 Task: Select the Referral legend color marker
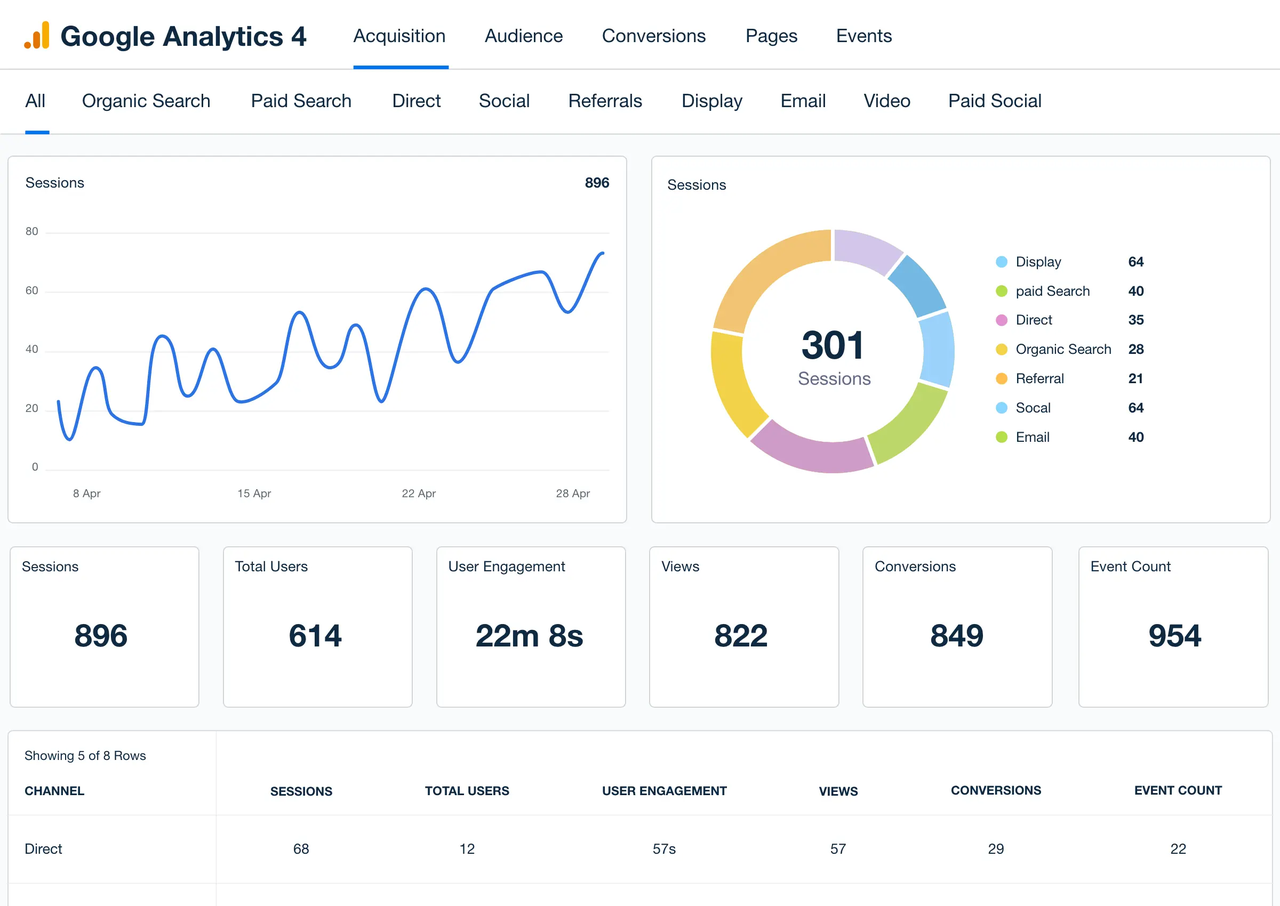tap(1000, 378)
